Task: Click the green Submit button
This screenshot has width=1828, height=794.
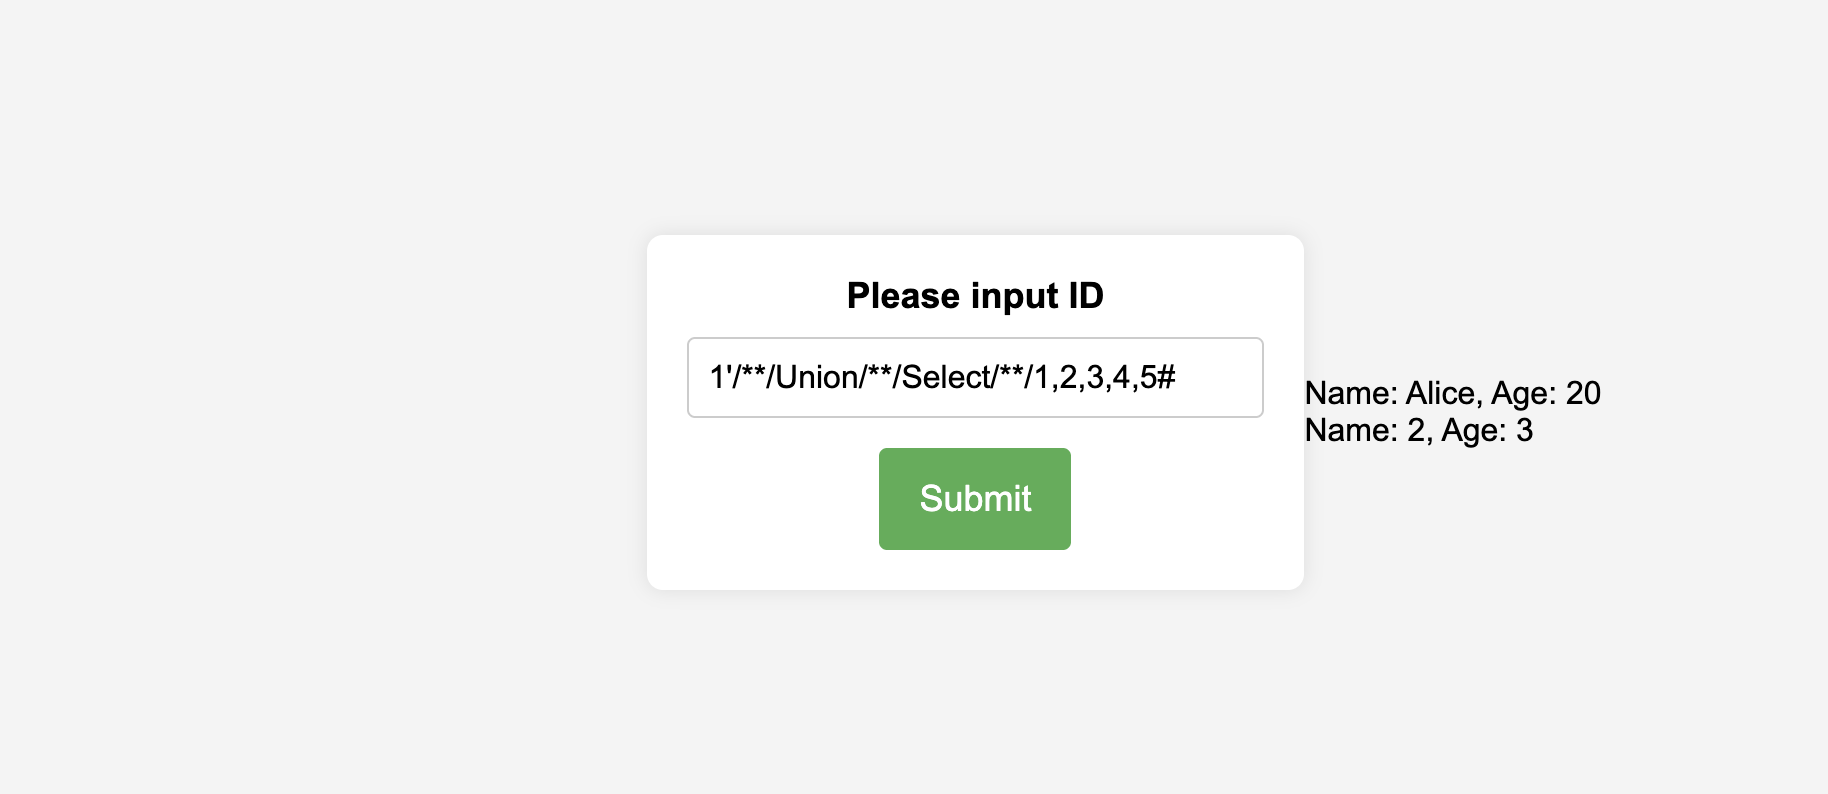Action: [974, 498]
